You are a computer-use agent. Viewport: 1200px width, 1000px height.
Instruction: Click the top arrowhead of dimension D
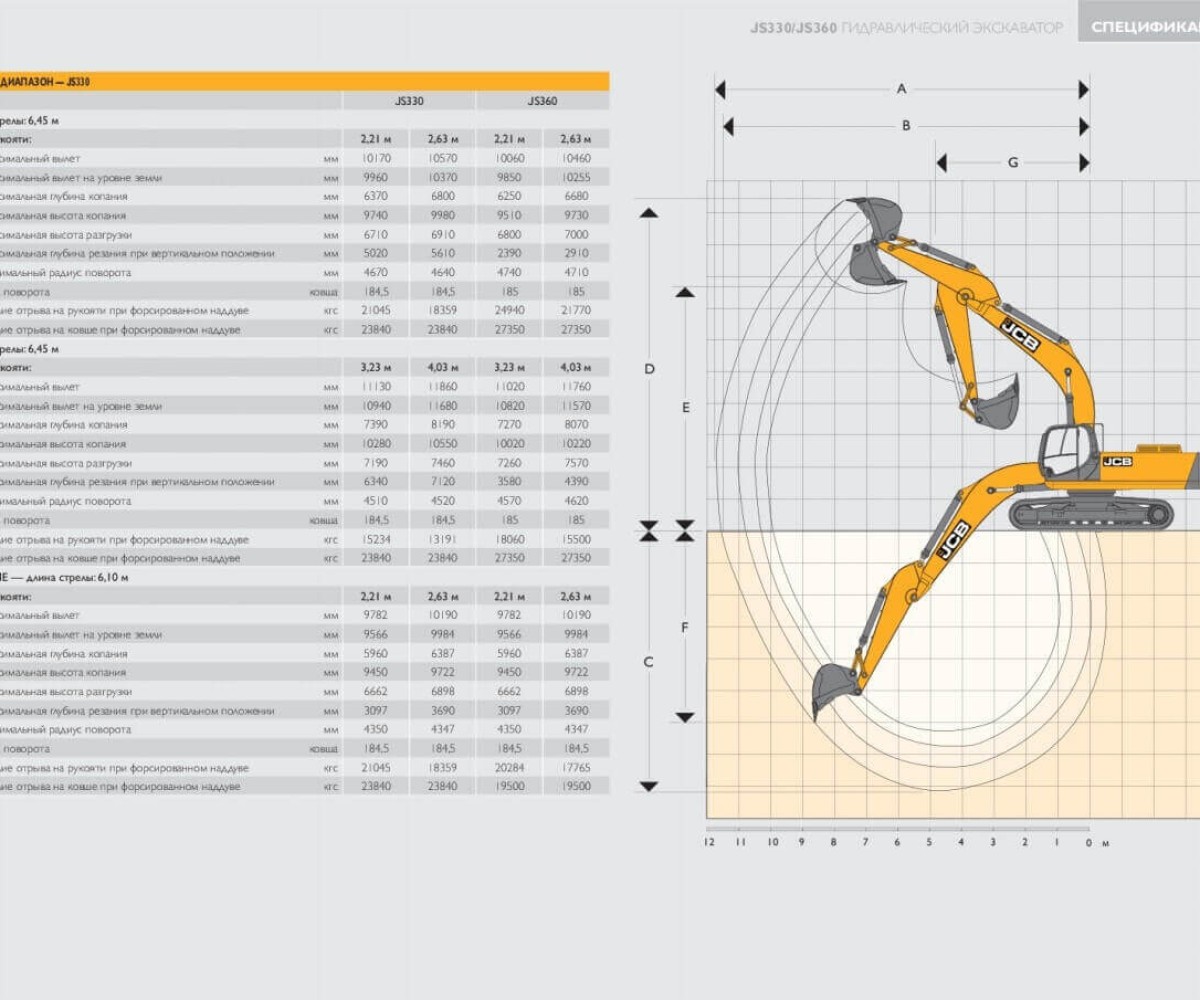pyautogui.click(x=649, y=213)
